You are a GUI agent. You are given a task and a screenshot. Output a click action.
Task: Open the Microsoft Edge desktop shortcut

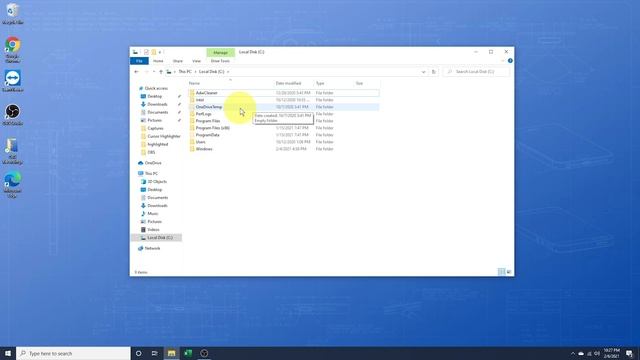tap(13, 185)
